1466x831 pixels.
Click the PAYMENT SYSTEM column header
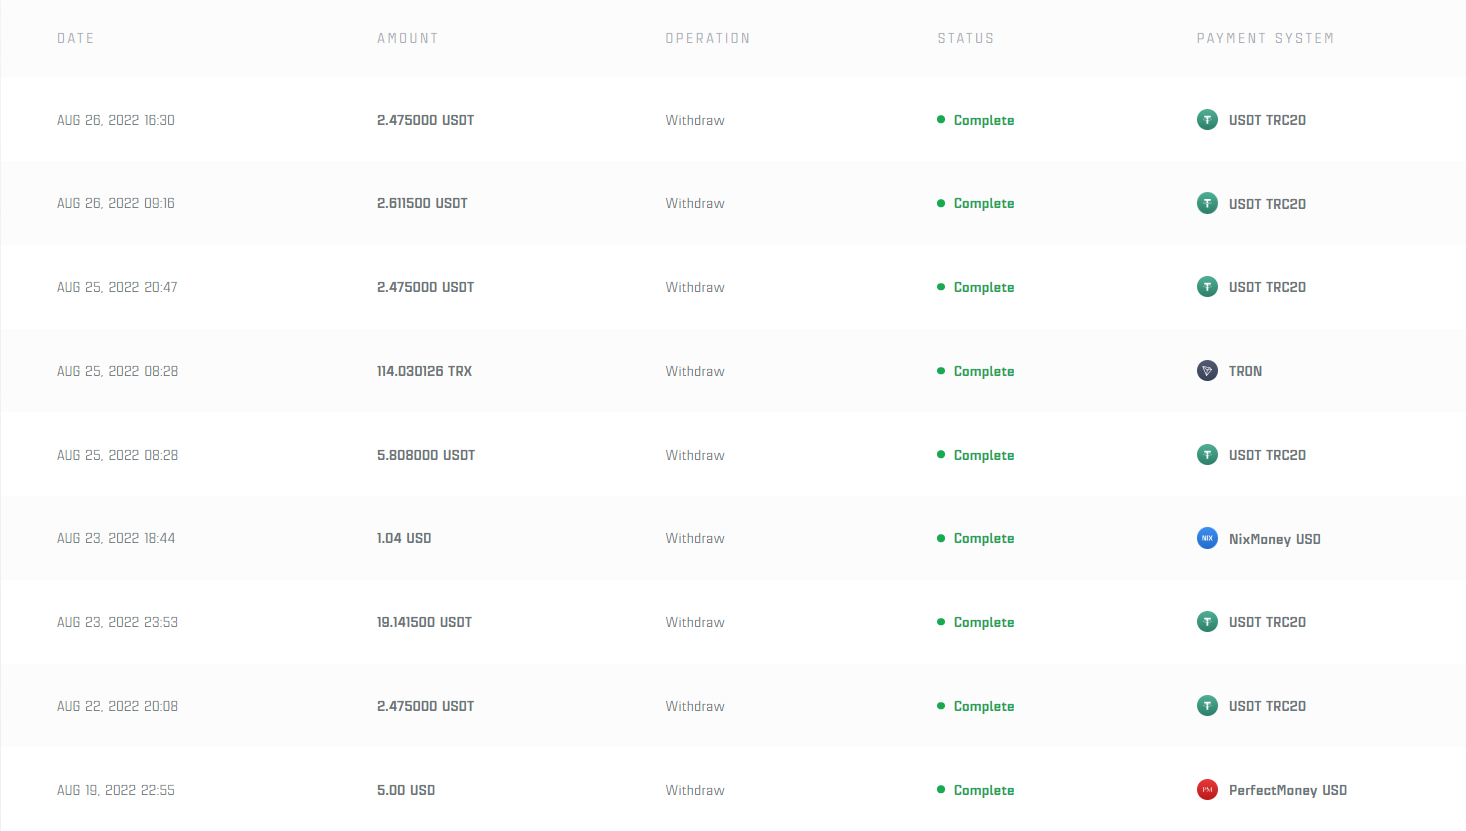pos(1265,38)
